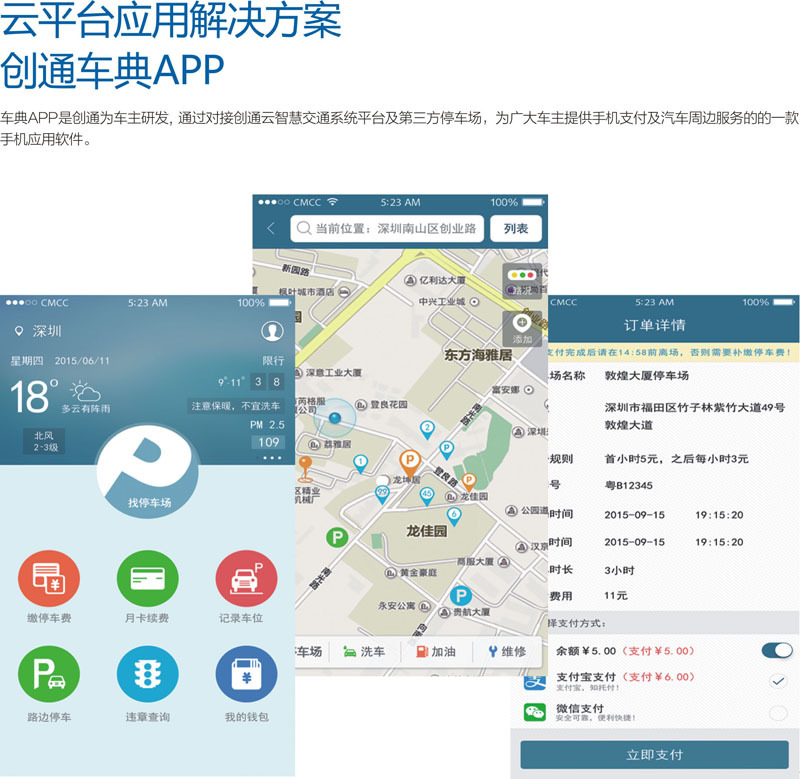
Task: Select parking marker number 6 on map
Action: pos(454,516)
